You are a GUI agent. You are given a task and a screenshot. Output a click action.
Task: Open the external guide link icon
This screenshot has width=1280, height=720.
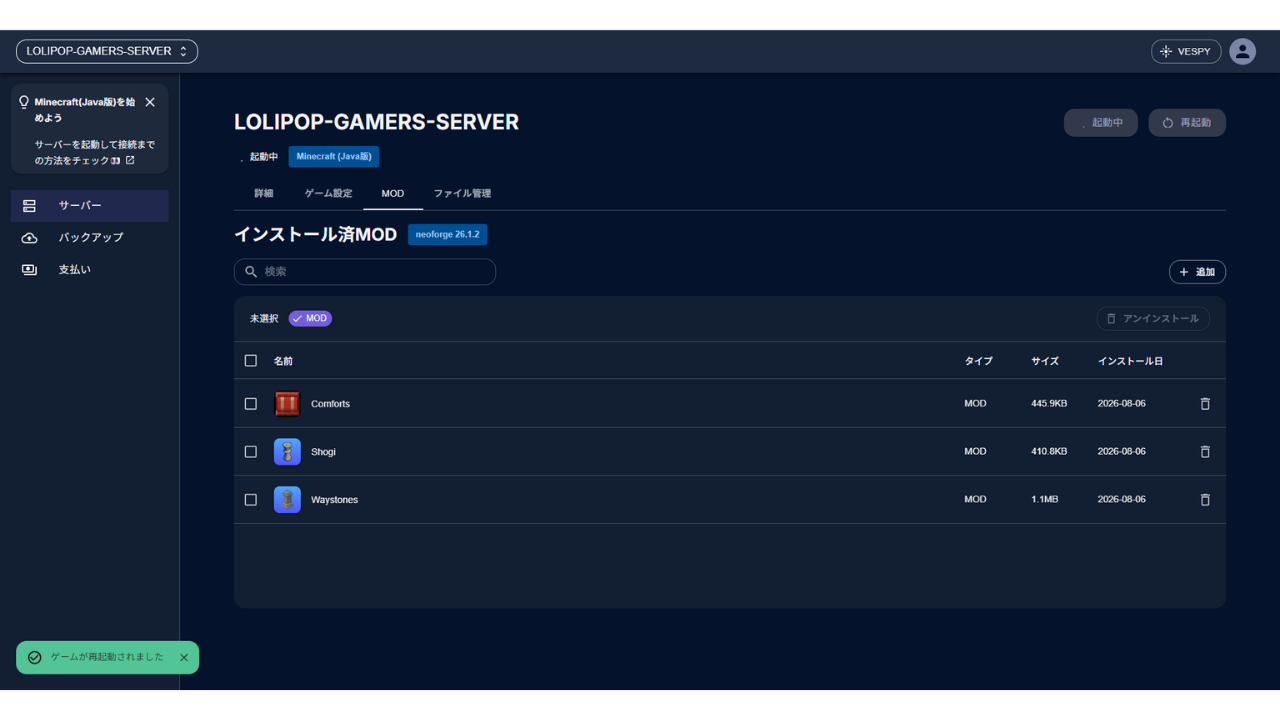tap(130, 160)
